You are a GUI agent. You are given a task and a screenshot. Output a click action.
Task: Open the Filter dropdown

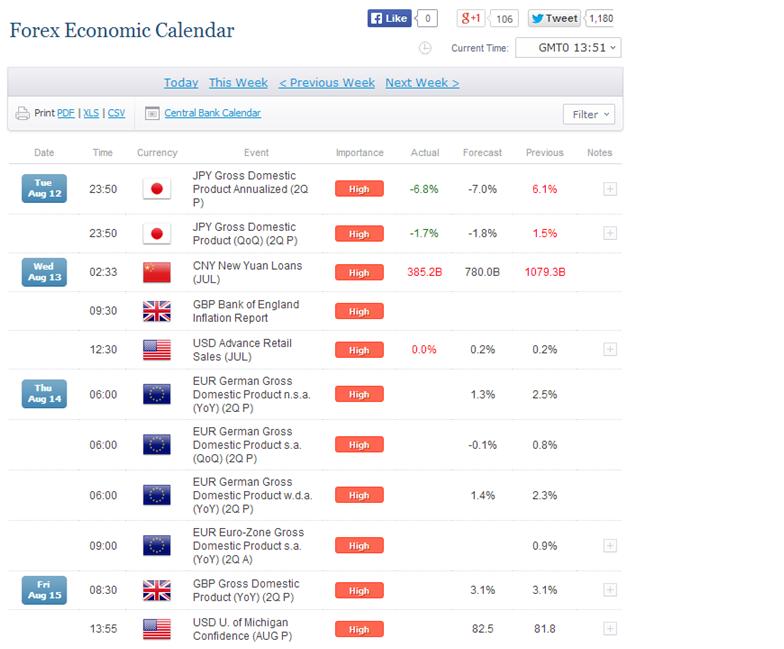(x=589, y=115)
